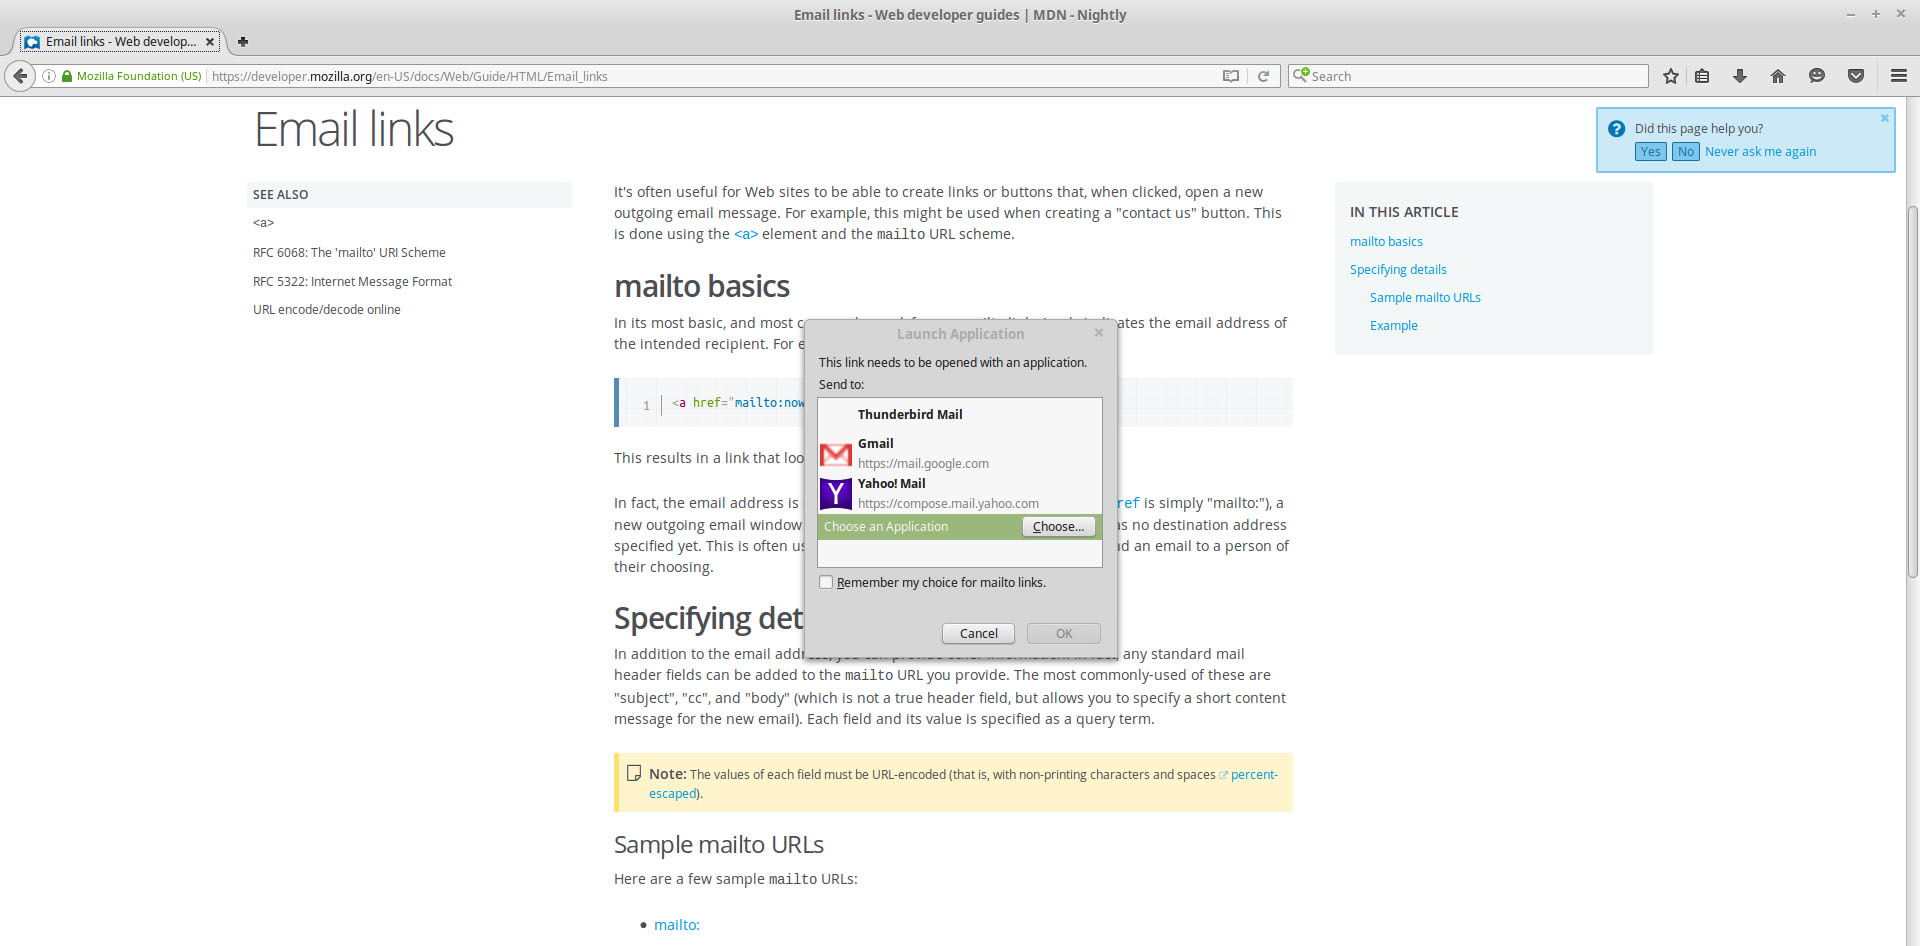Screen dimensions: 1920x946
Task: Click the OK button in dialog
Action: pos(1064,633)
